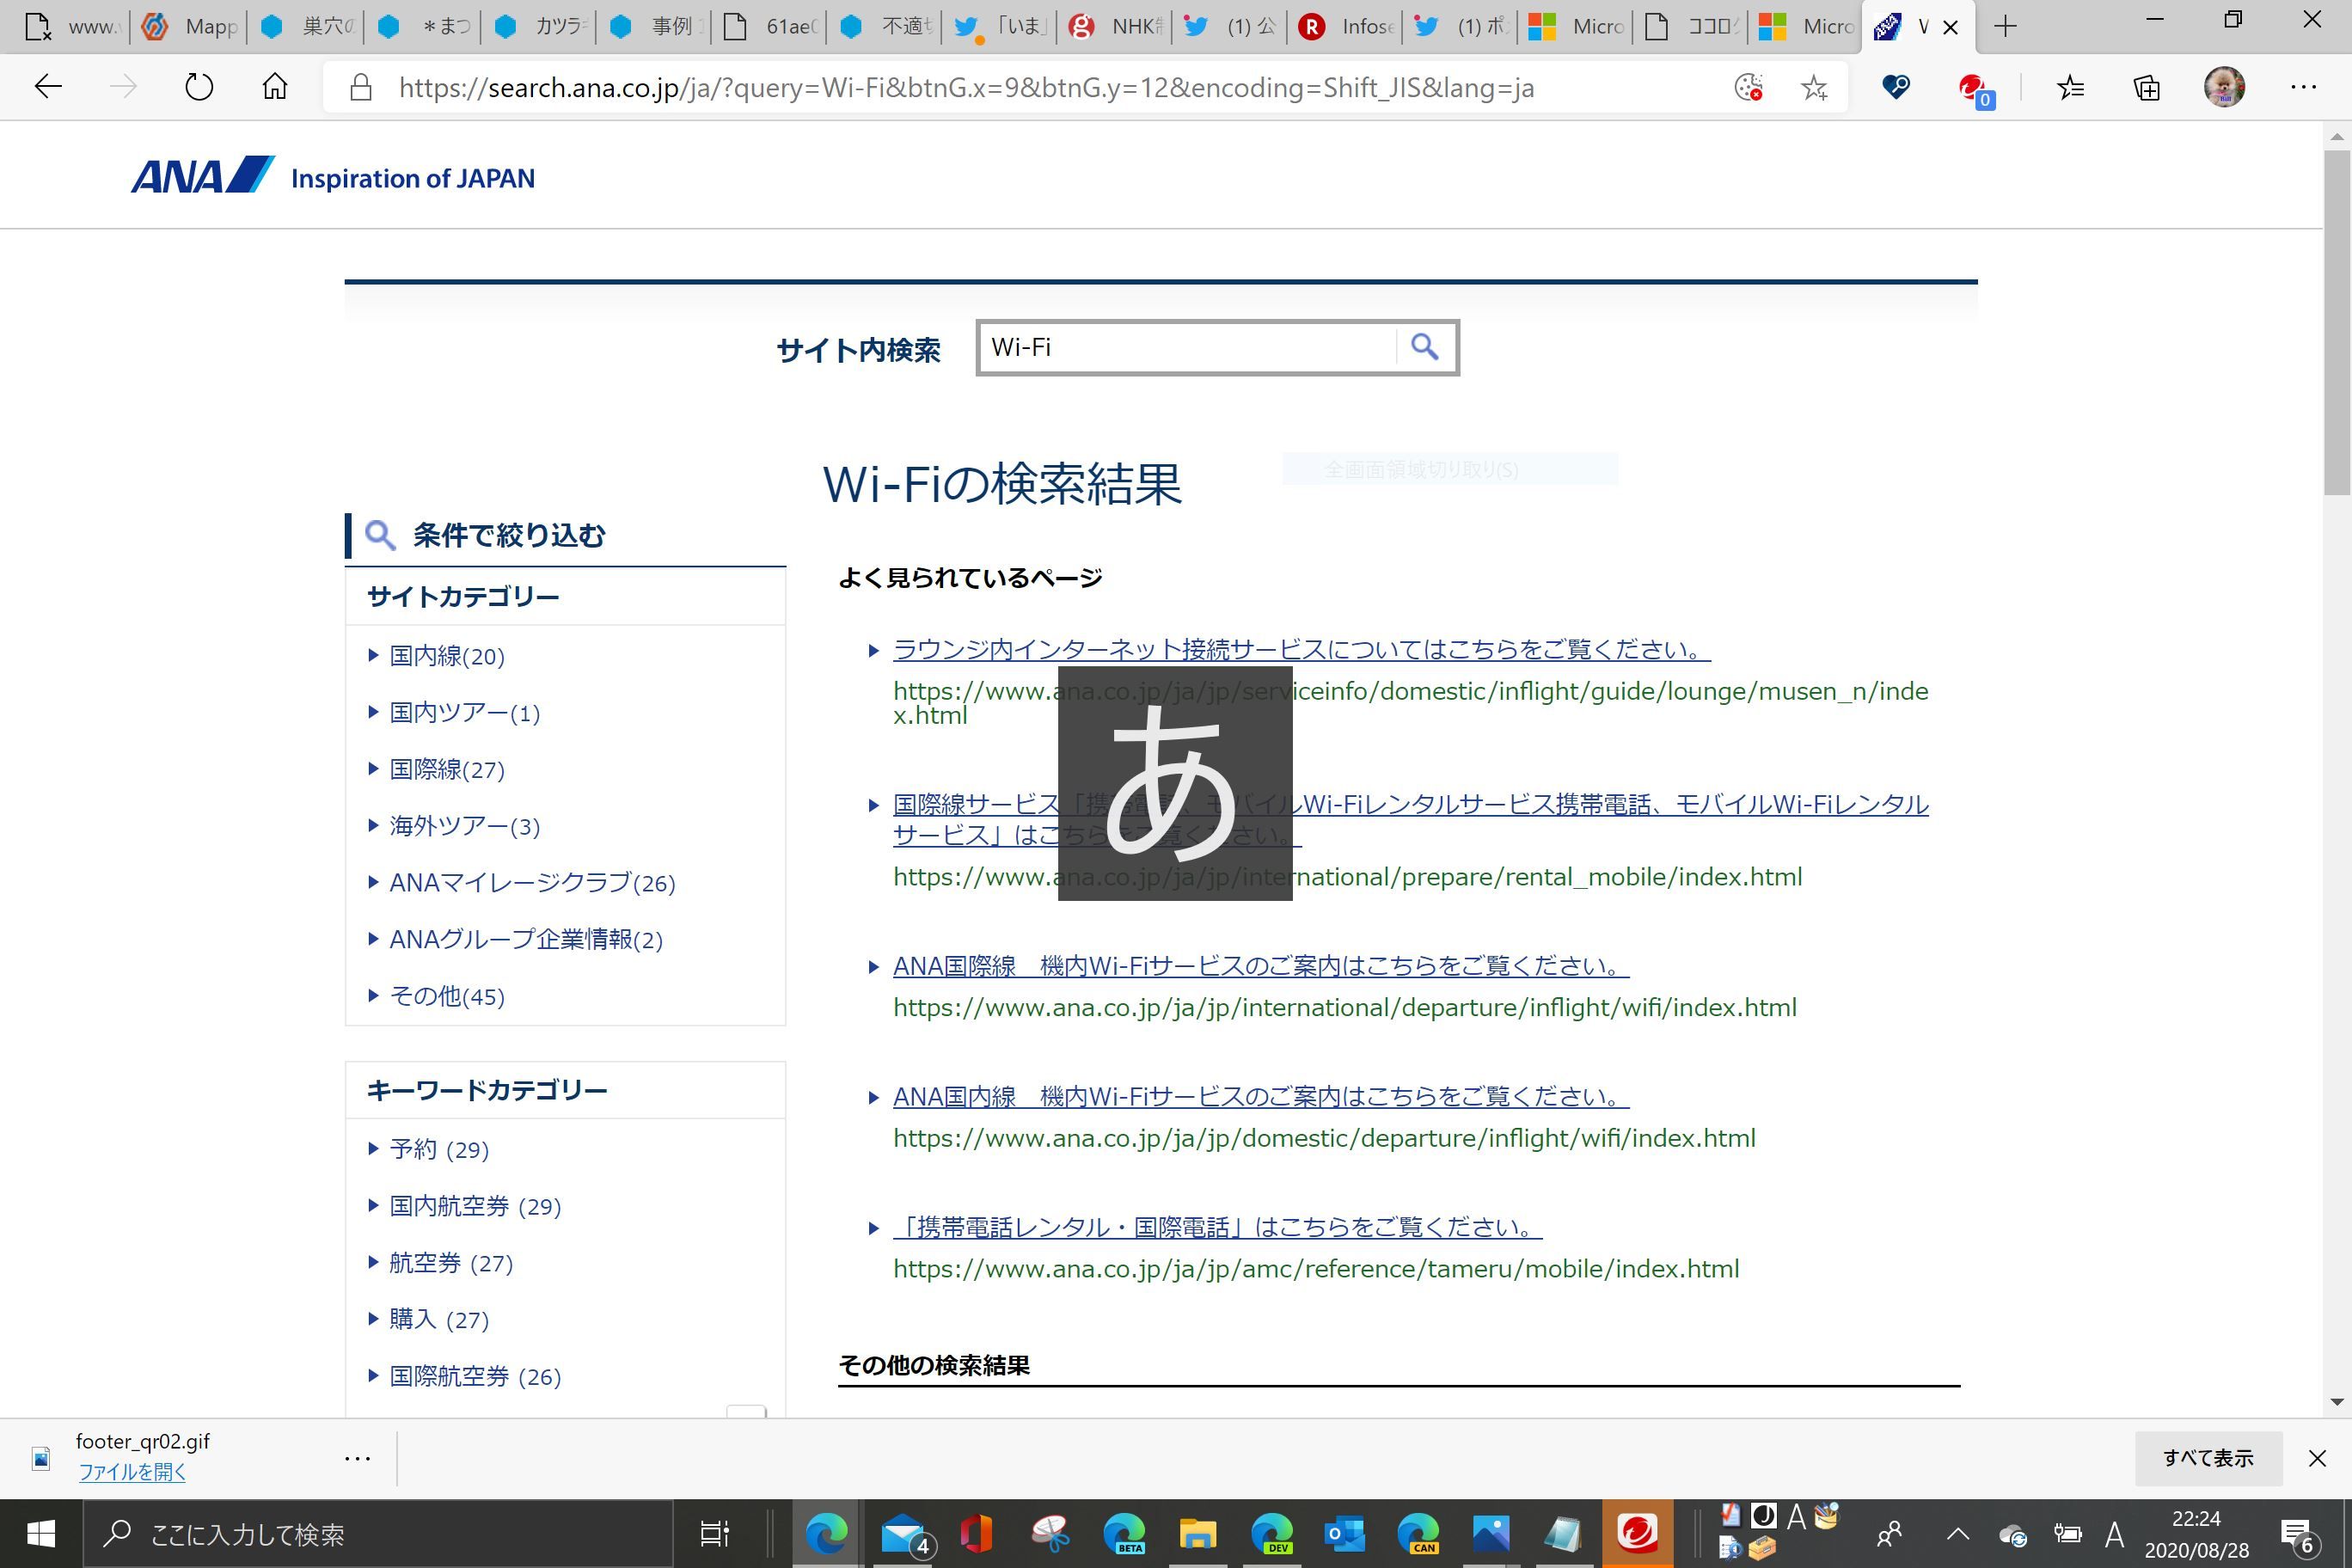This screenshot has width=2352, height=1568.
Task: Open options menu for footer_qr02.gif download
Action: coord(357,1458)
